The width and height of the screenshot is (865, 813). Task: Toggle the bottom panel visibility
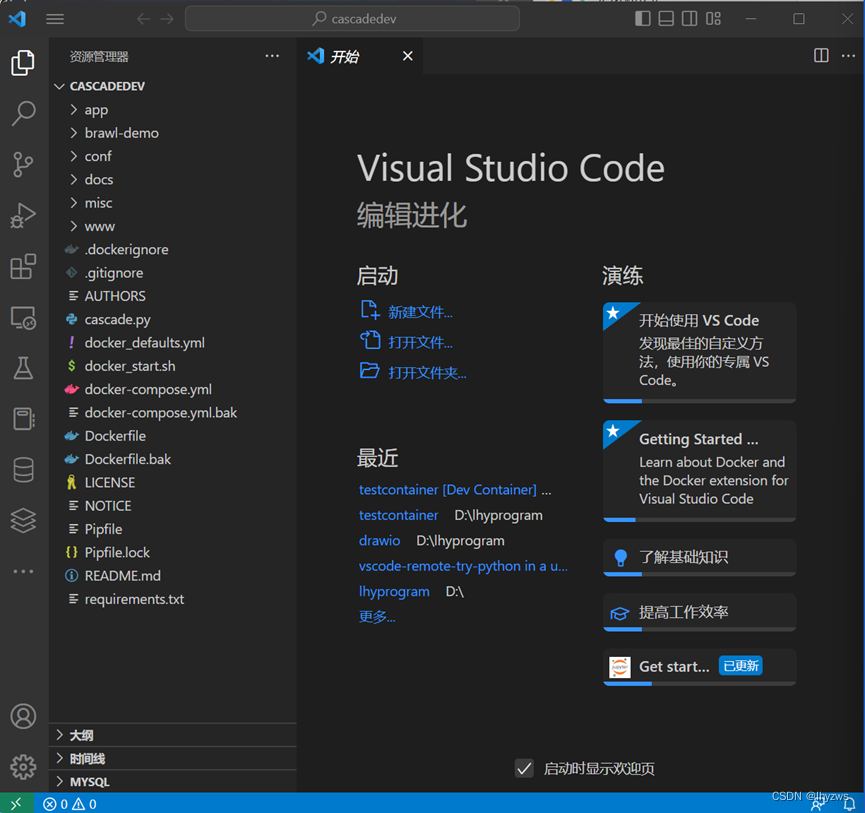tap(666, 19)
